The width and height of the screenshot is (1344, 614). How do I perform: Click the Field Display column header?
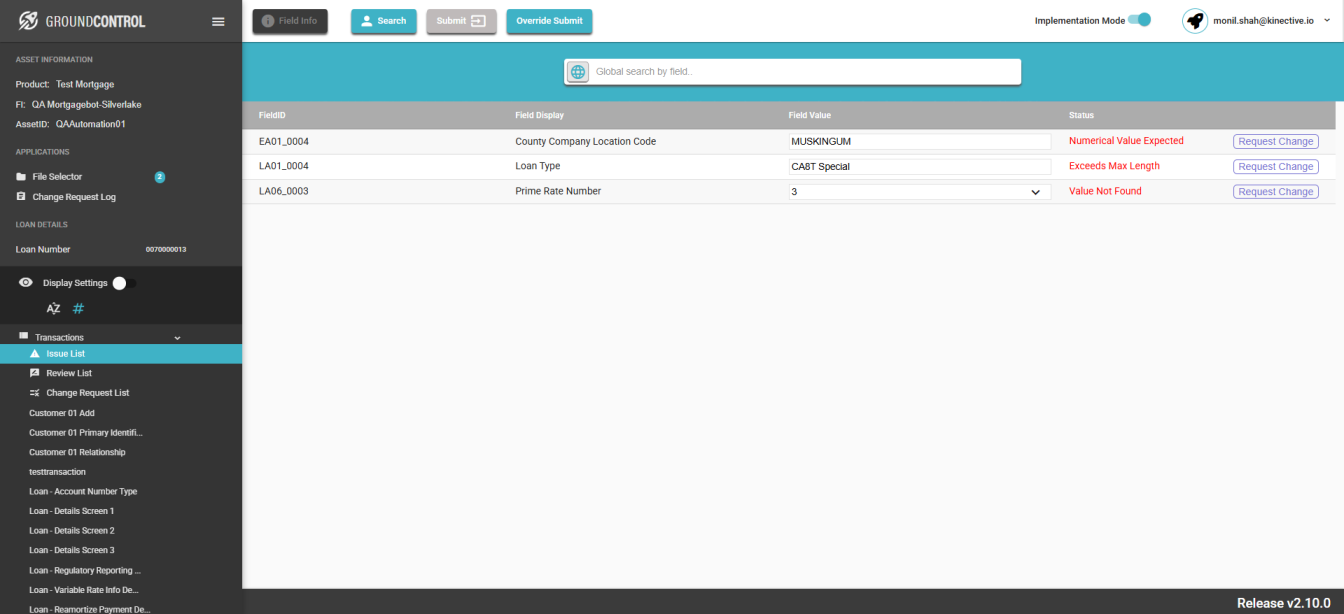pos(539,116)
